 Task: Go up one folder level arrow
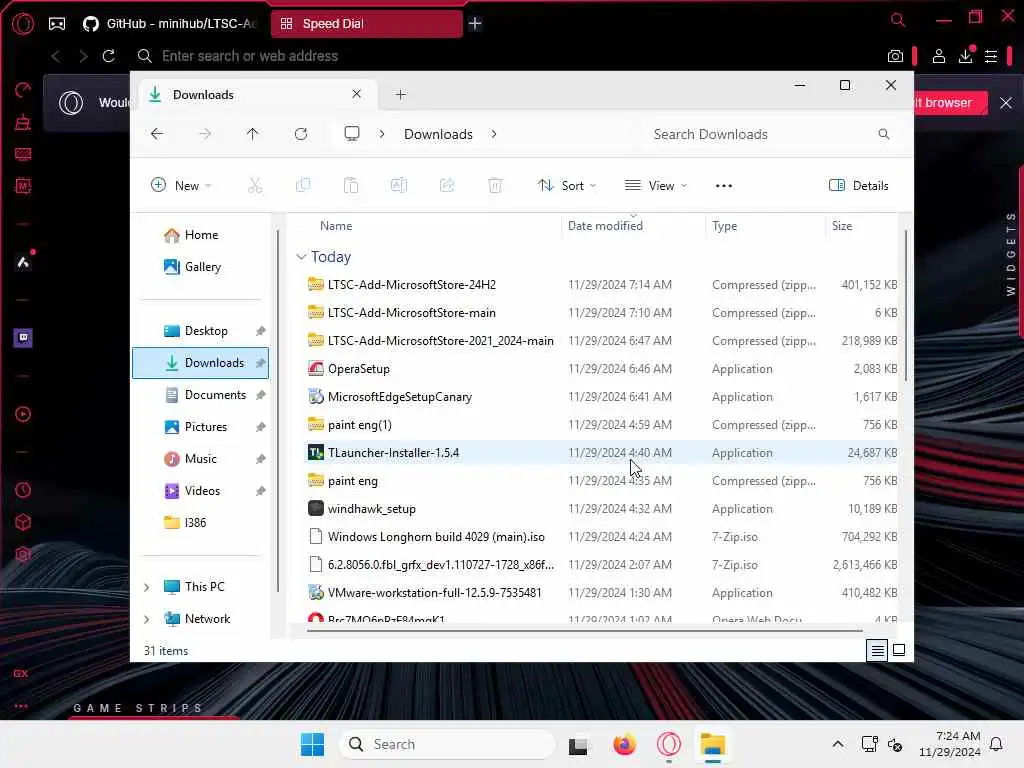click(x=253, y=134)
